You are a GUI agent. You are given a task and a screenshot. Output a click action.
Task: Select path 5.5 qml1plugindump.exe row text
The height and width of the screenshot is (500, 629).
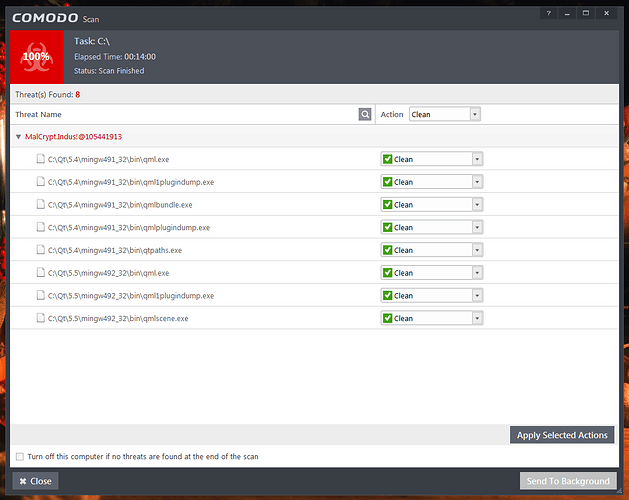coord(131,296)
